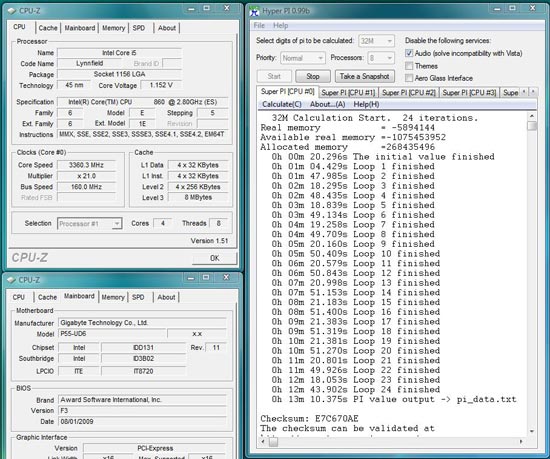Click the Loop 24 finished log line
The width and height of the screenshot is (550, 459).
[x=356, y=389]
